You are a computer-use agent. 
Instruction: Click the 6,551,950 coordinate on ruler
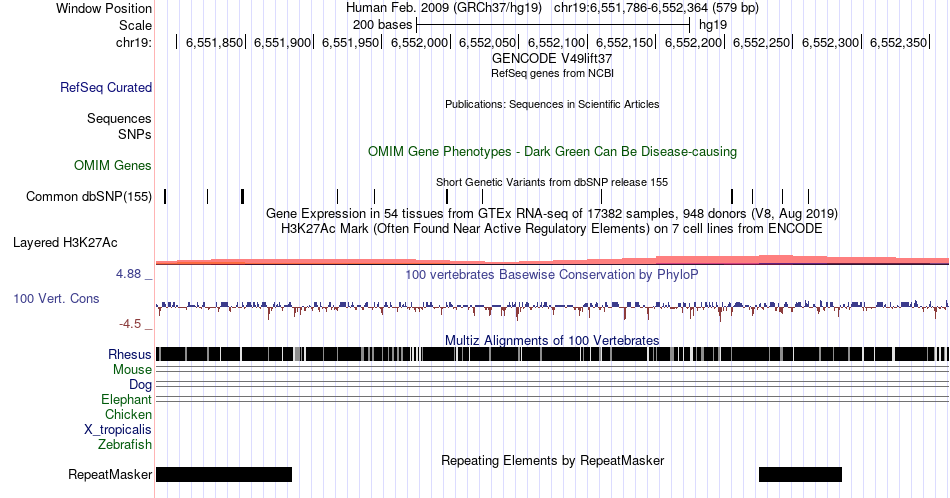350,42
